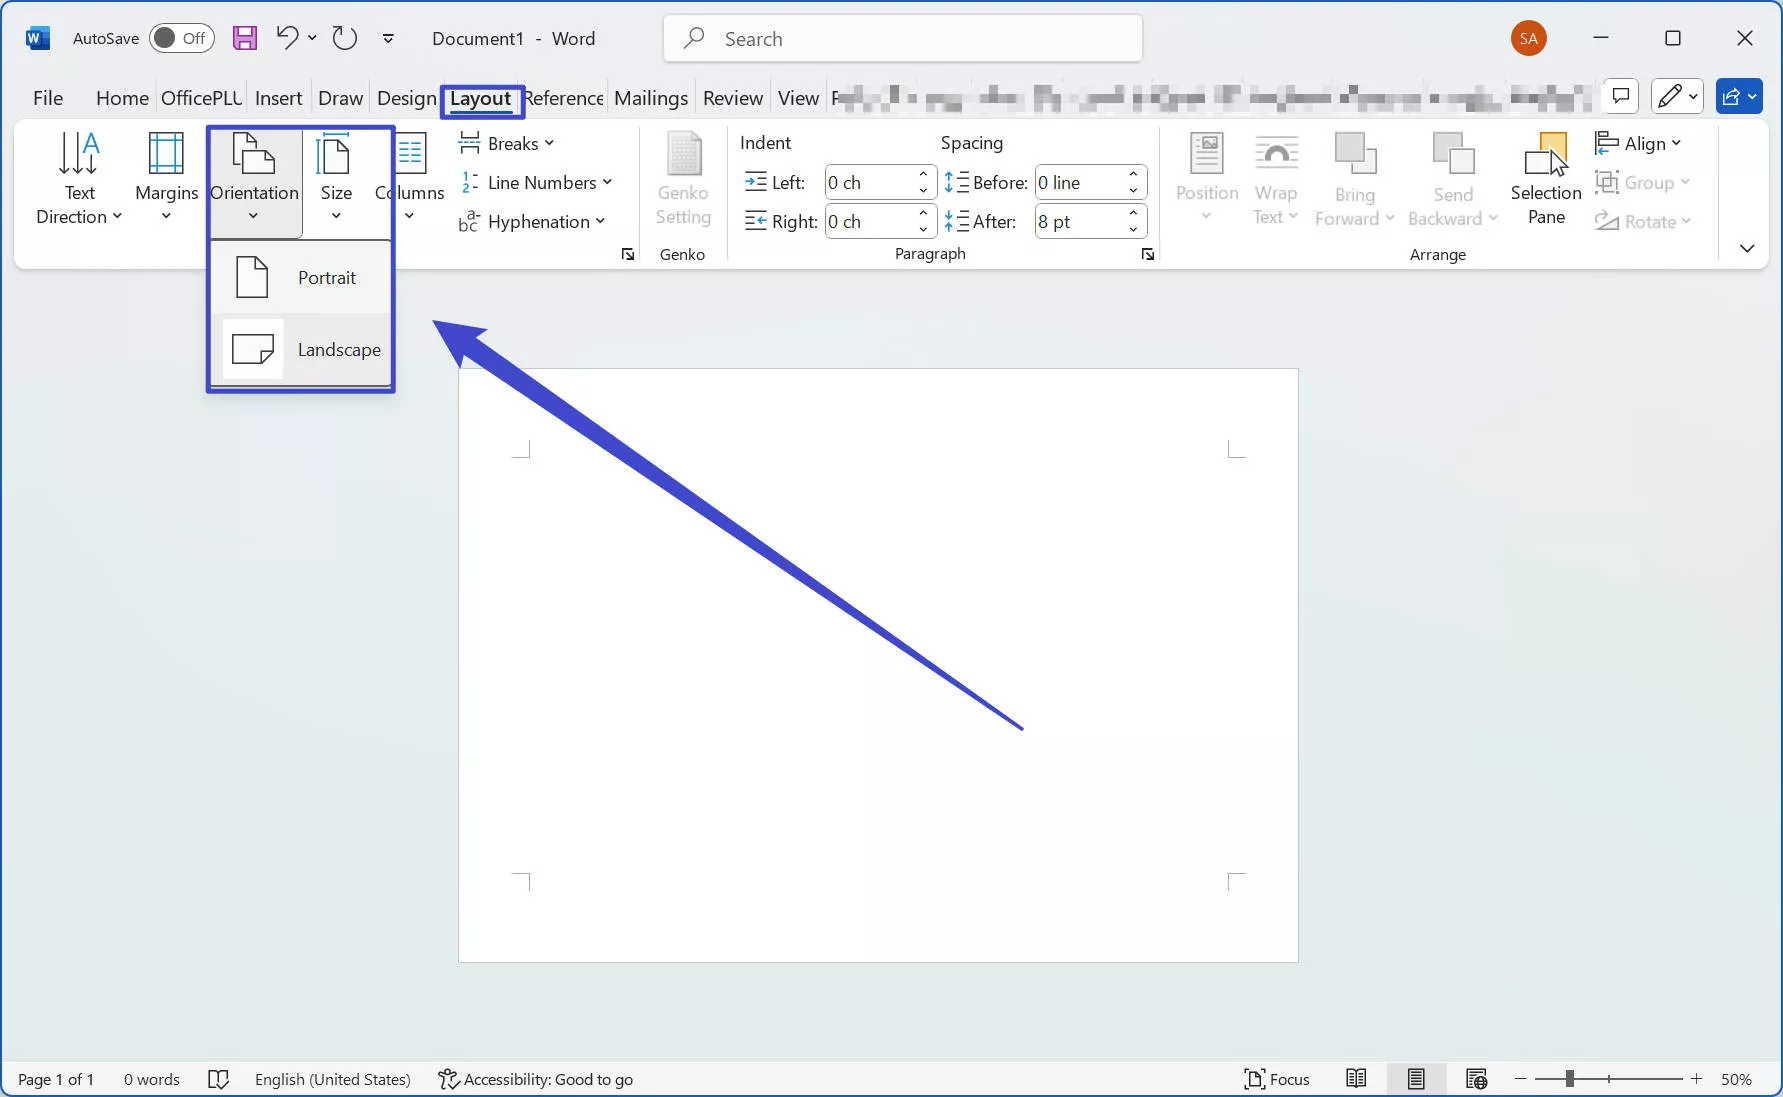Toggle AutoSave switch
Viewport: 1783px width, 1097px height.
point(181,38)
